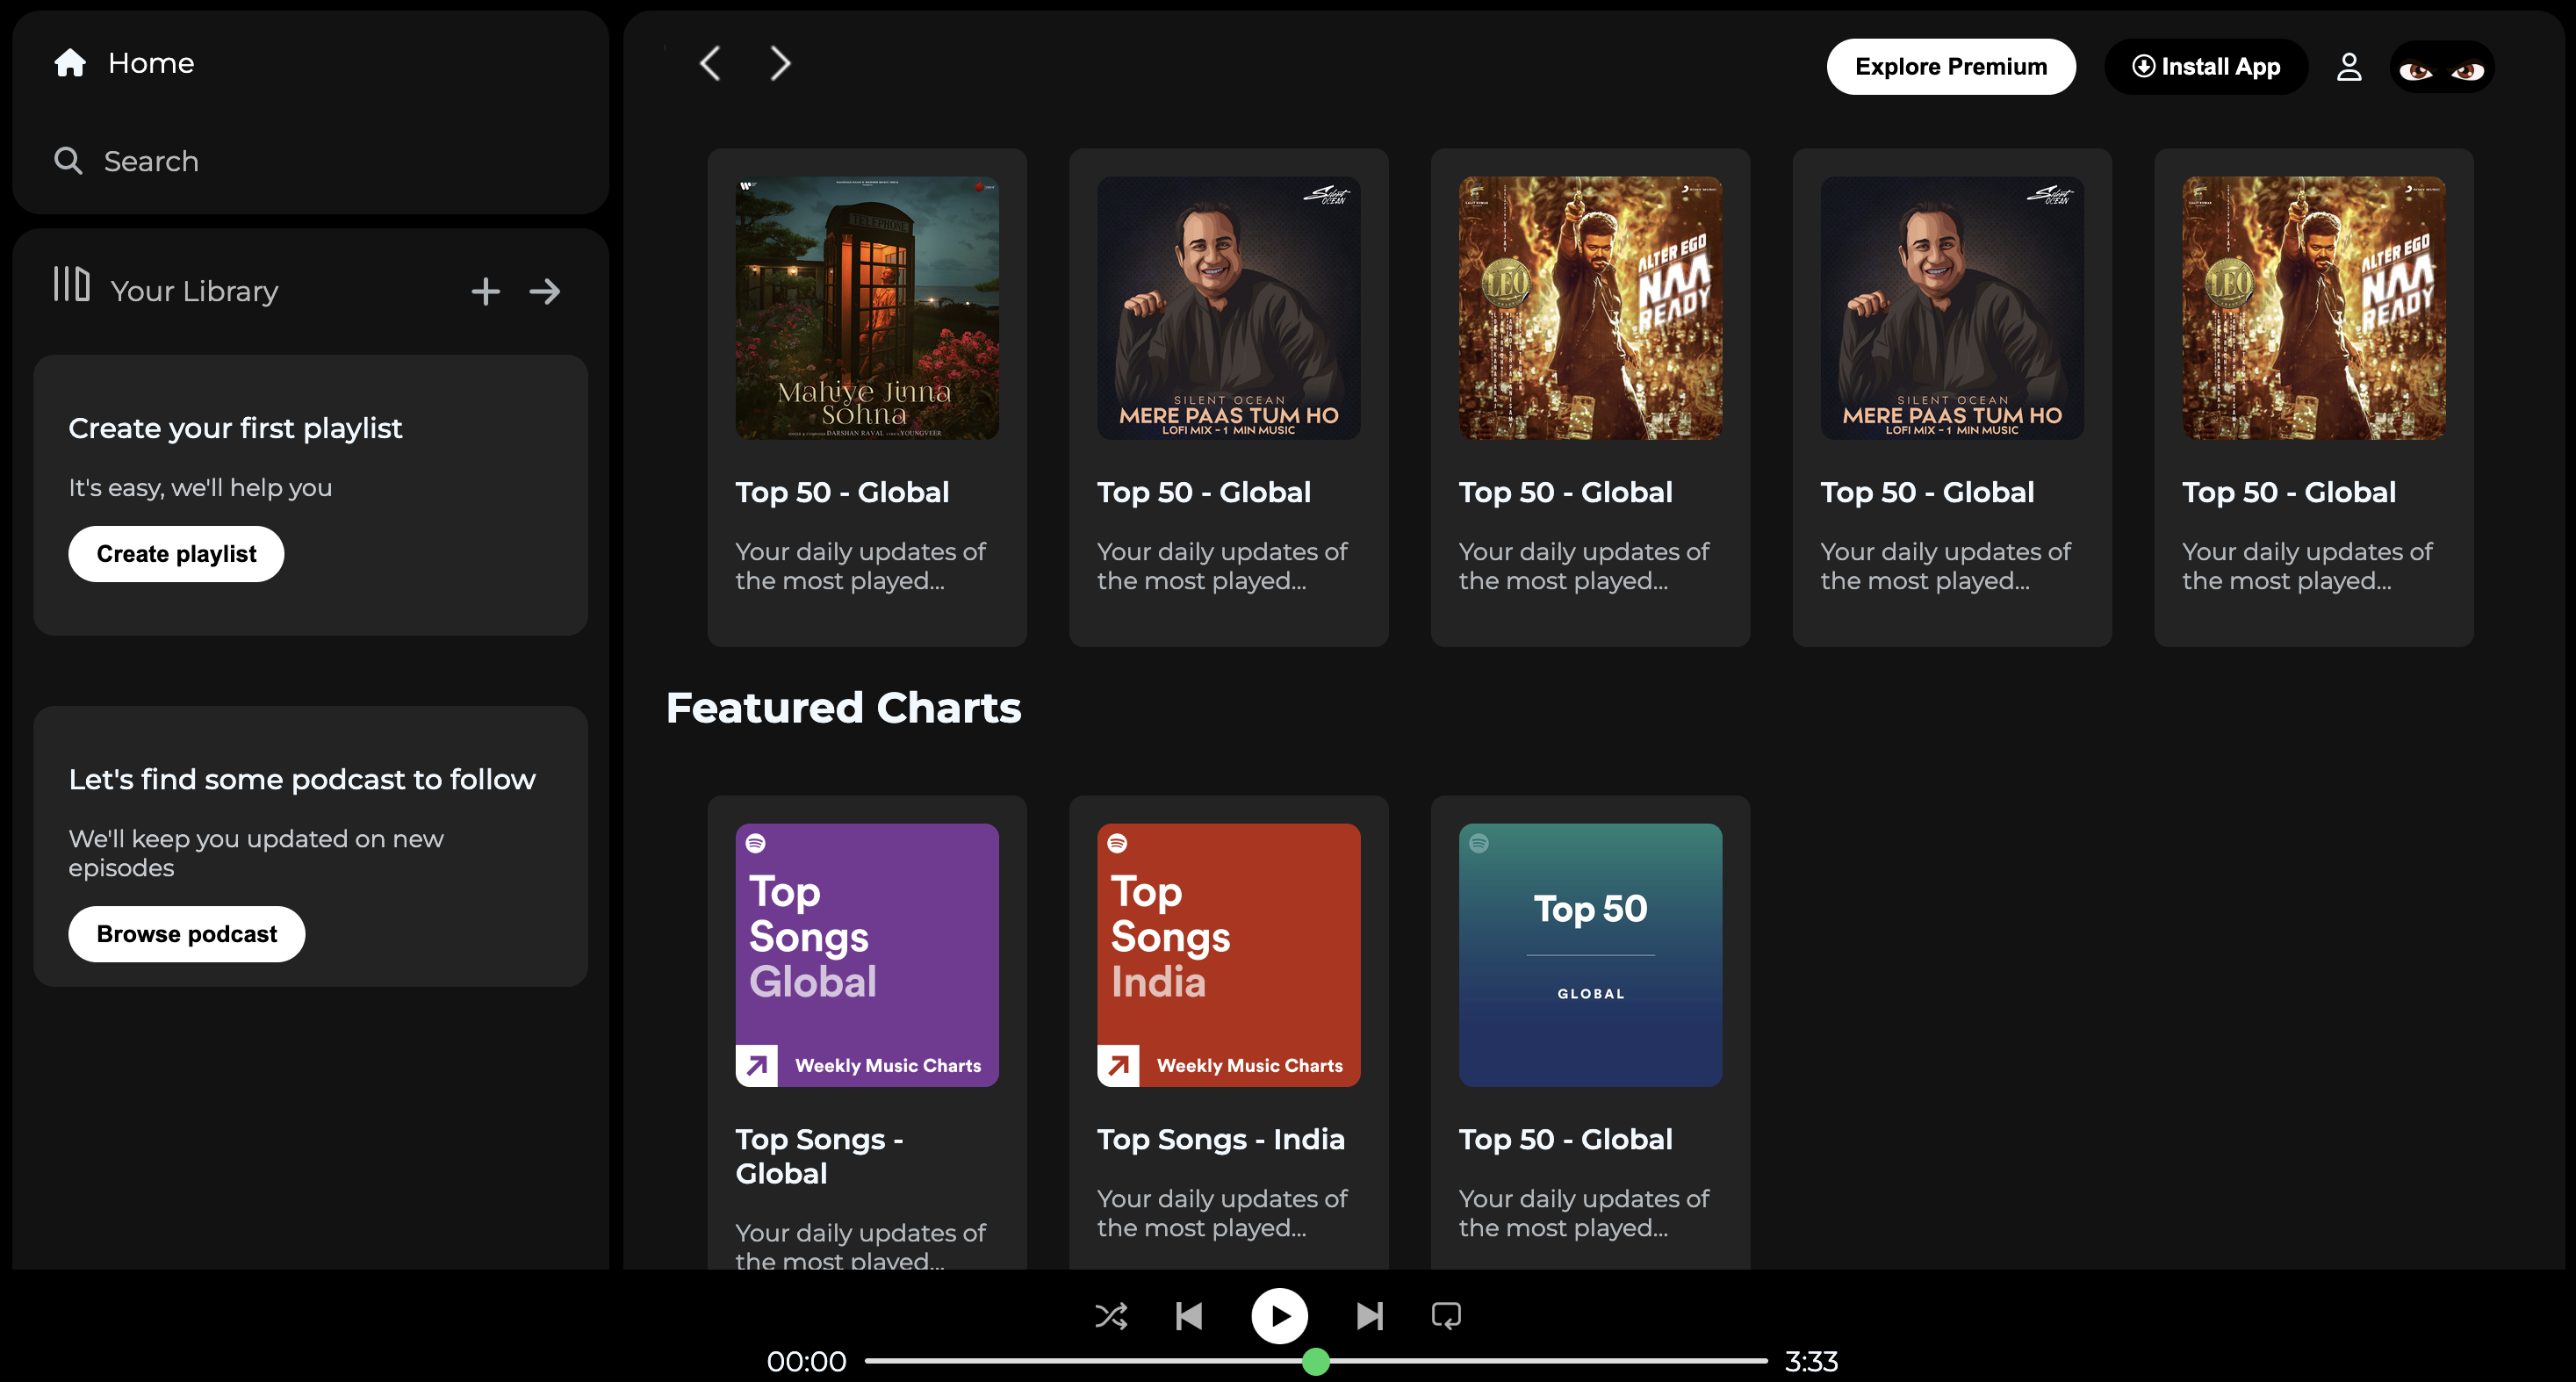Click the Spotify logo on Top Songs India cover
This screenshot has width=2576, height=1382.
coord(1118,843)
